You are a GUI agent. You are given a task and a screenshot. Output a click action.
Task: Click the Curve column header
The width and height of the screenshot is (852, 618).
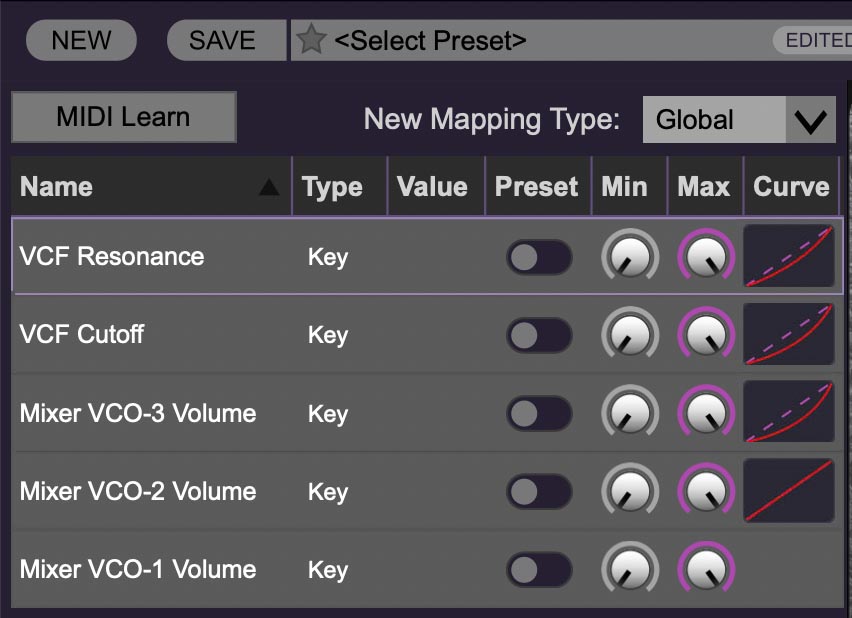(791, 187)
